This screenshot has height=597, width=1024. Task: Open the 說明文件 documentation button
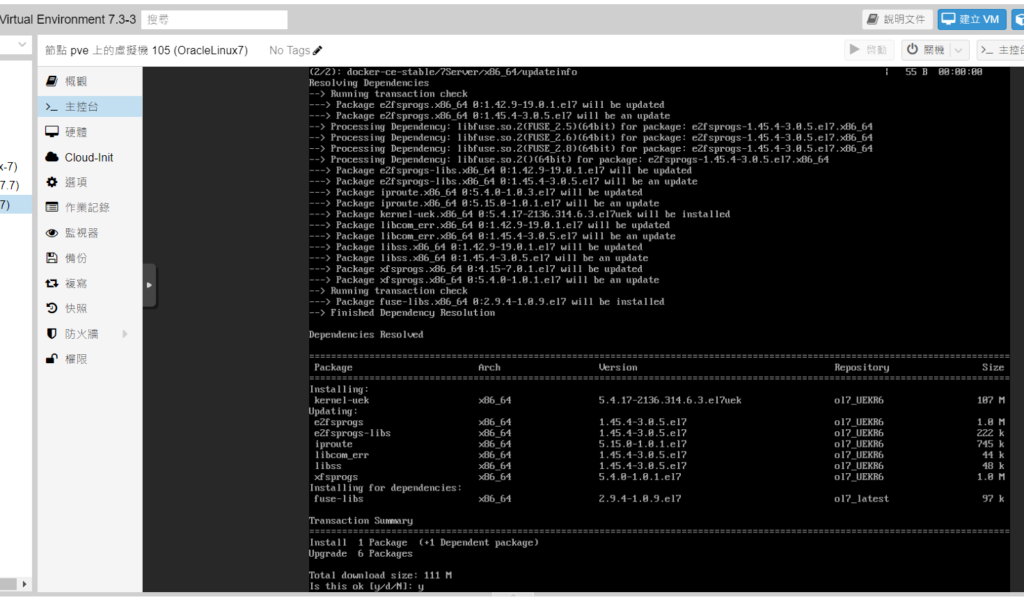898,19
